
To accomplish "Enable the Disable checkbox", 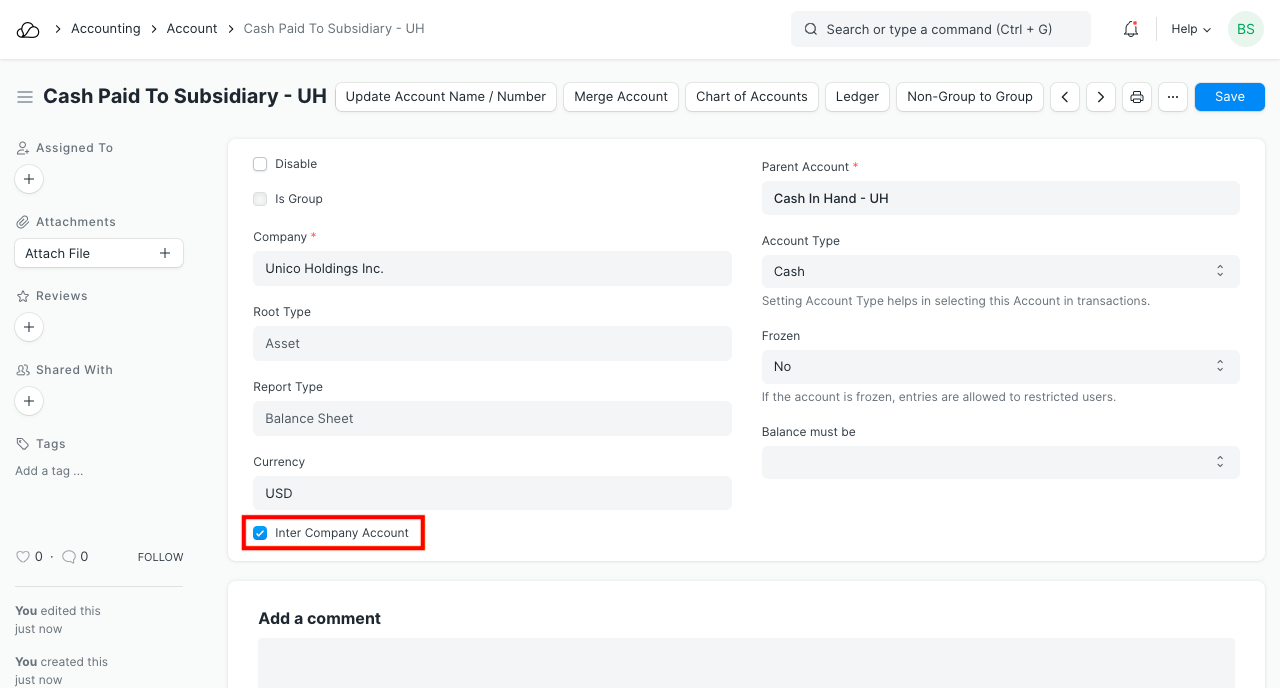I will (260, 164).
